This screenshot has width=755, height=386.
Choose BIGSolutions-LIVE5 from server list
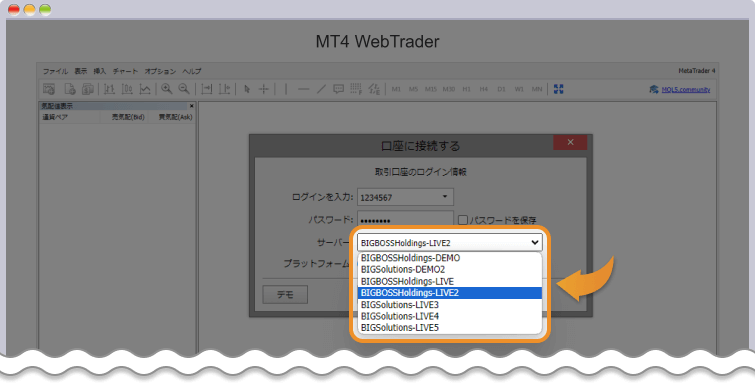pos(450,328)
